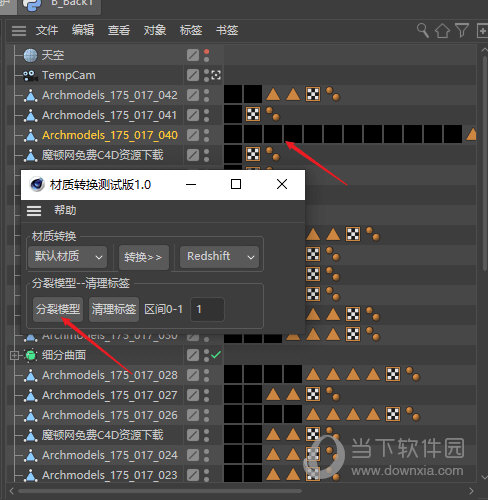Toggle the layer checkbox for Archmodels_175_017_040
The height and width of the screenshot is (500, 488).
pyautogui.click(x=193, y=135)
